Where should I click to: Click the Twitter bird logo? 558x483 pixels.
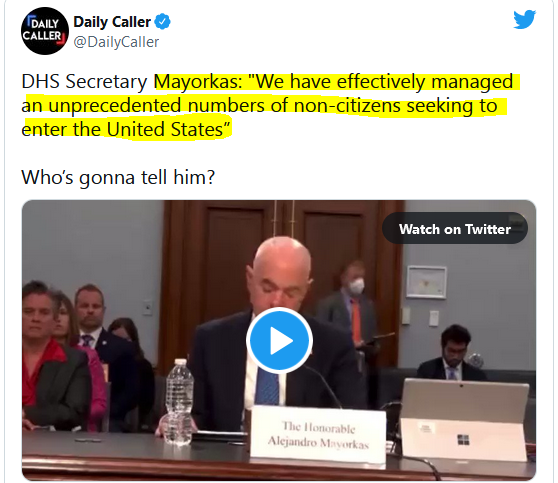pos(524,20)
